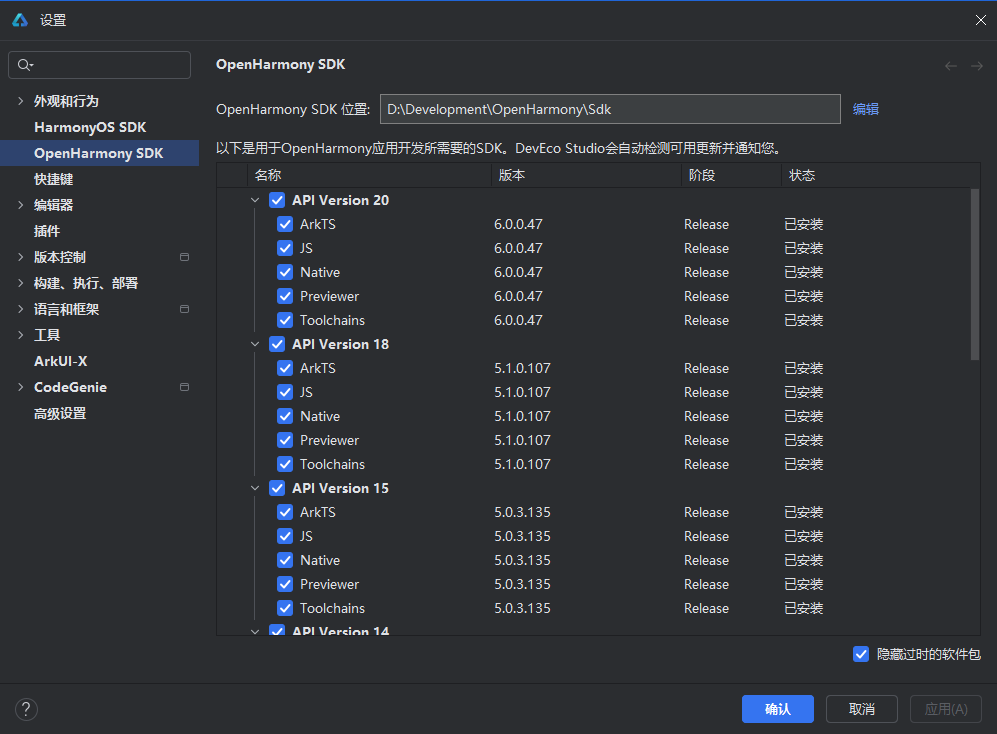The image size is (997, 734).
Task: Toggle Native 6.0.0.47 checkbox
Action: tap(285, 272)
